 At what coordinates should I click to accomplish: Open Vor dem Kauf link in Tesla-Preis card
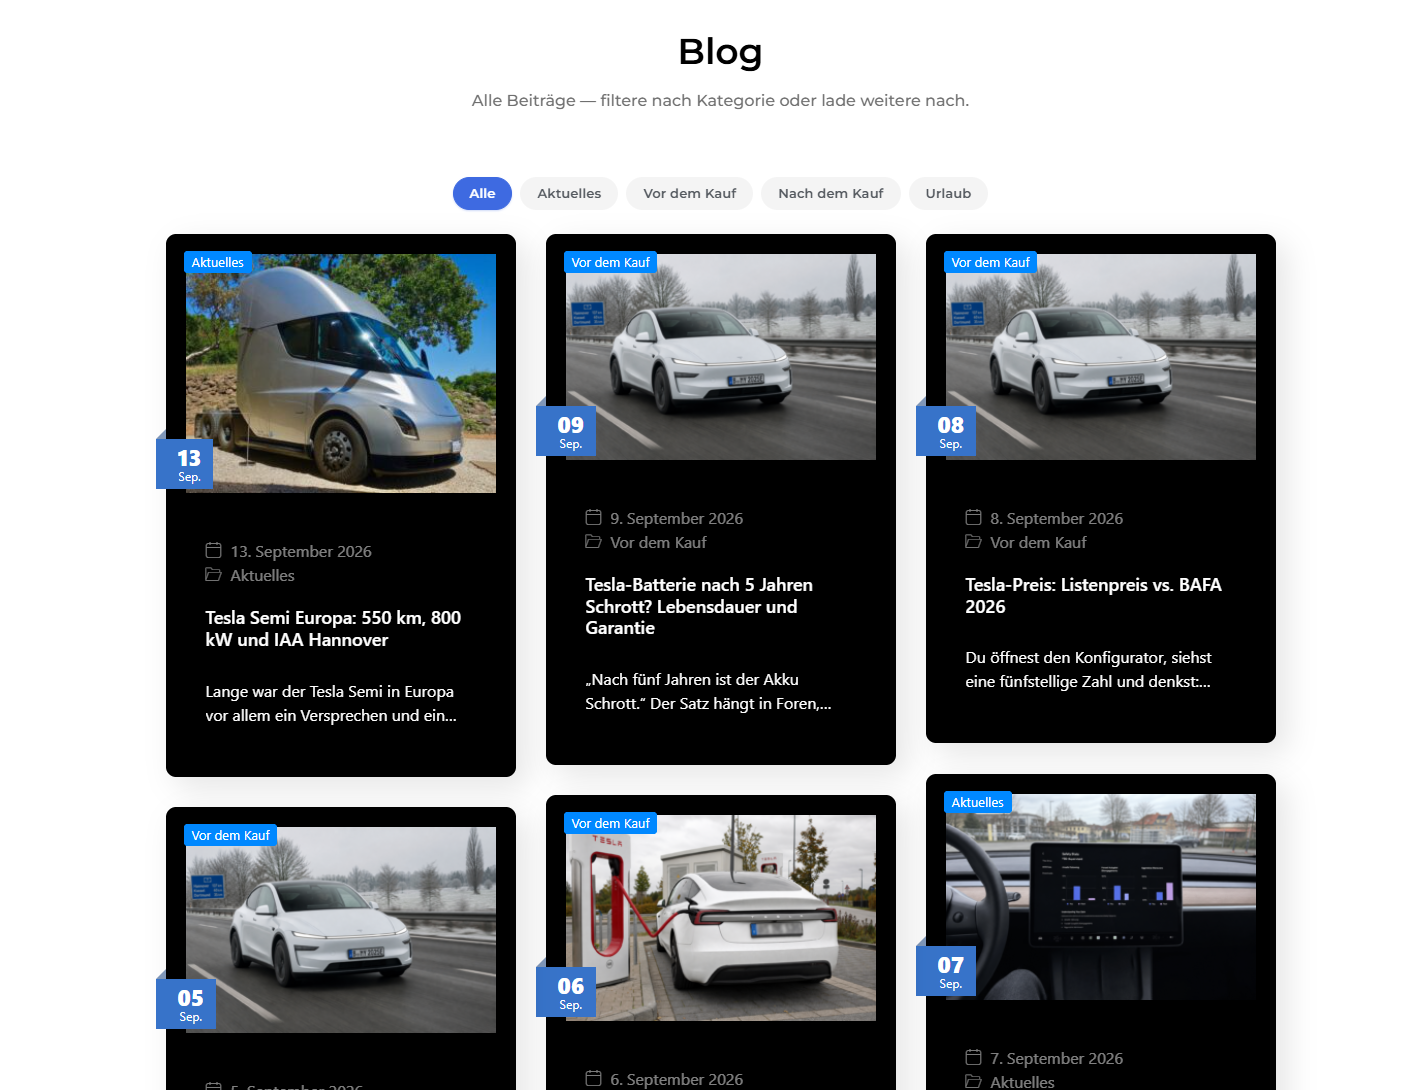[x=1038, y=543]
